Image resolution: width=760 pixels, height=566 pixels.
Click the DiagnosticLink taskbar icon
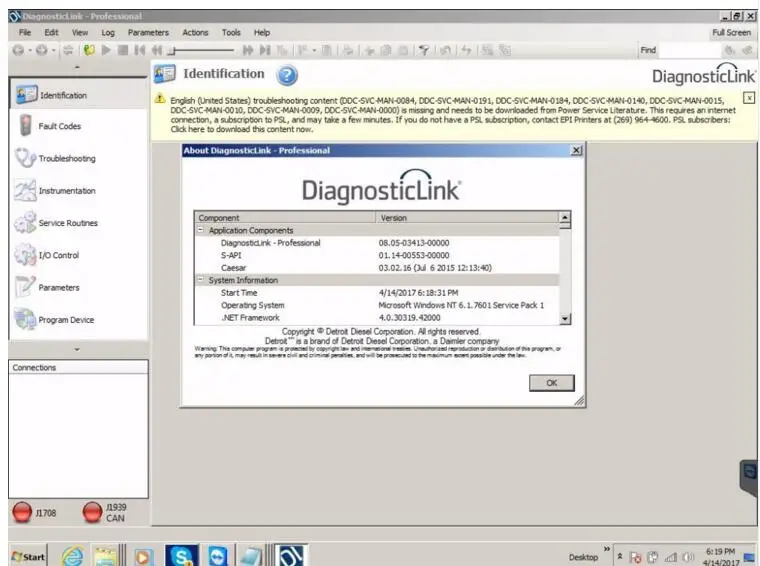coord(290,555)
